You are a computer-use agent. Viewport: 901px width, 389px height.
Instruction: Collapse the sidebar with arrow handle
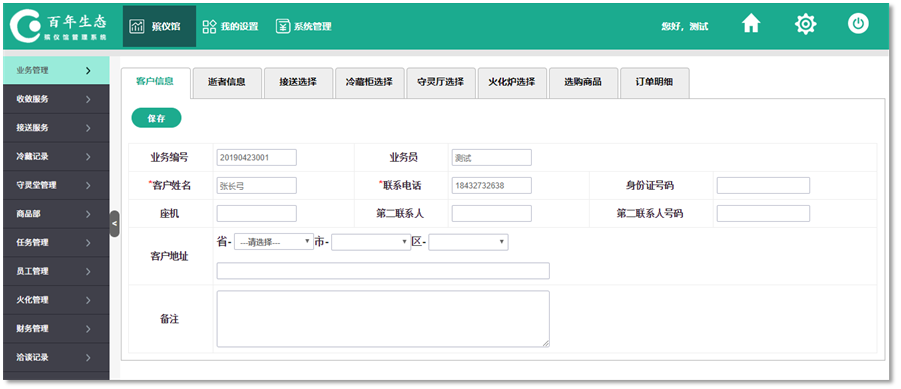(114, 224)
